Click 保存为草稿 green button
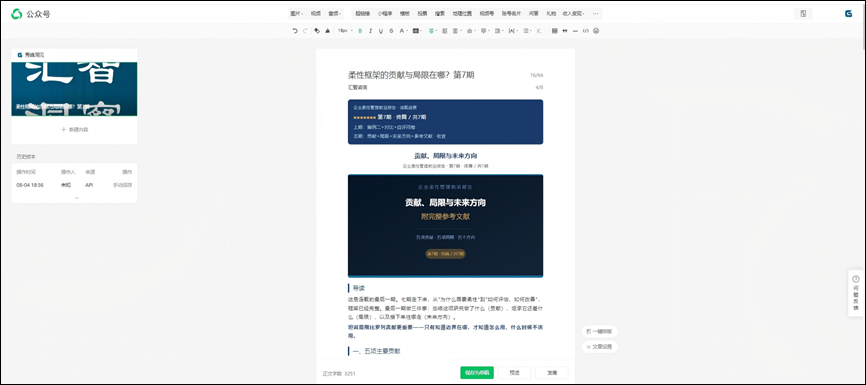This screenshot has width=866, height=385. (477, 373)
